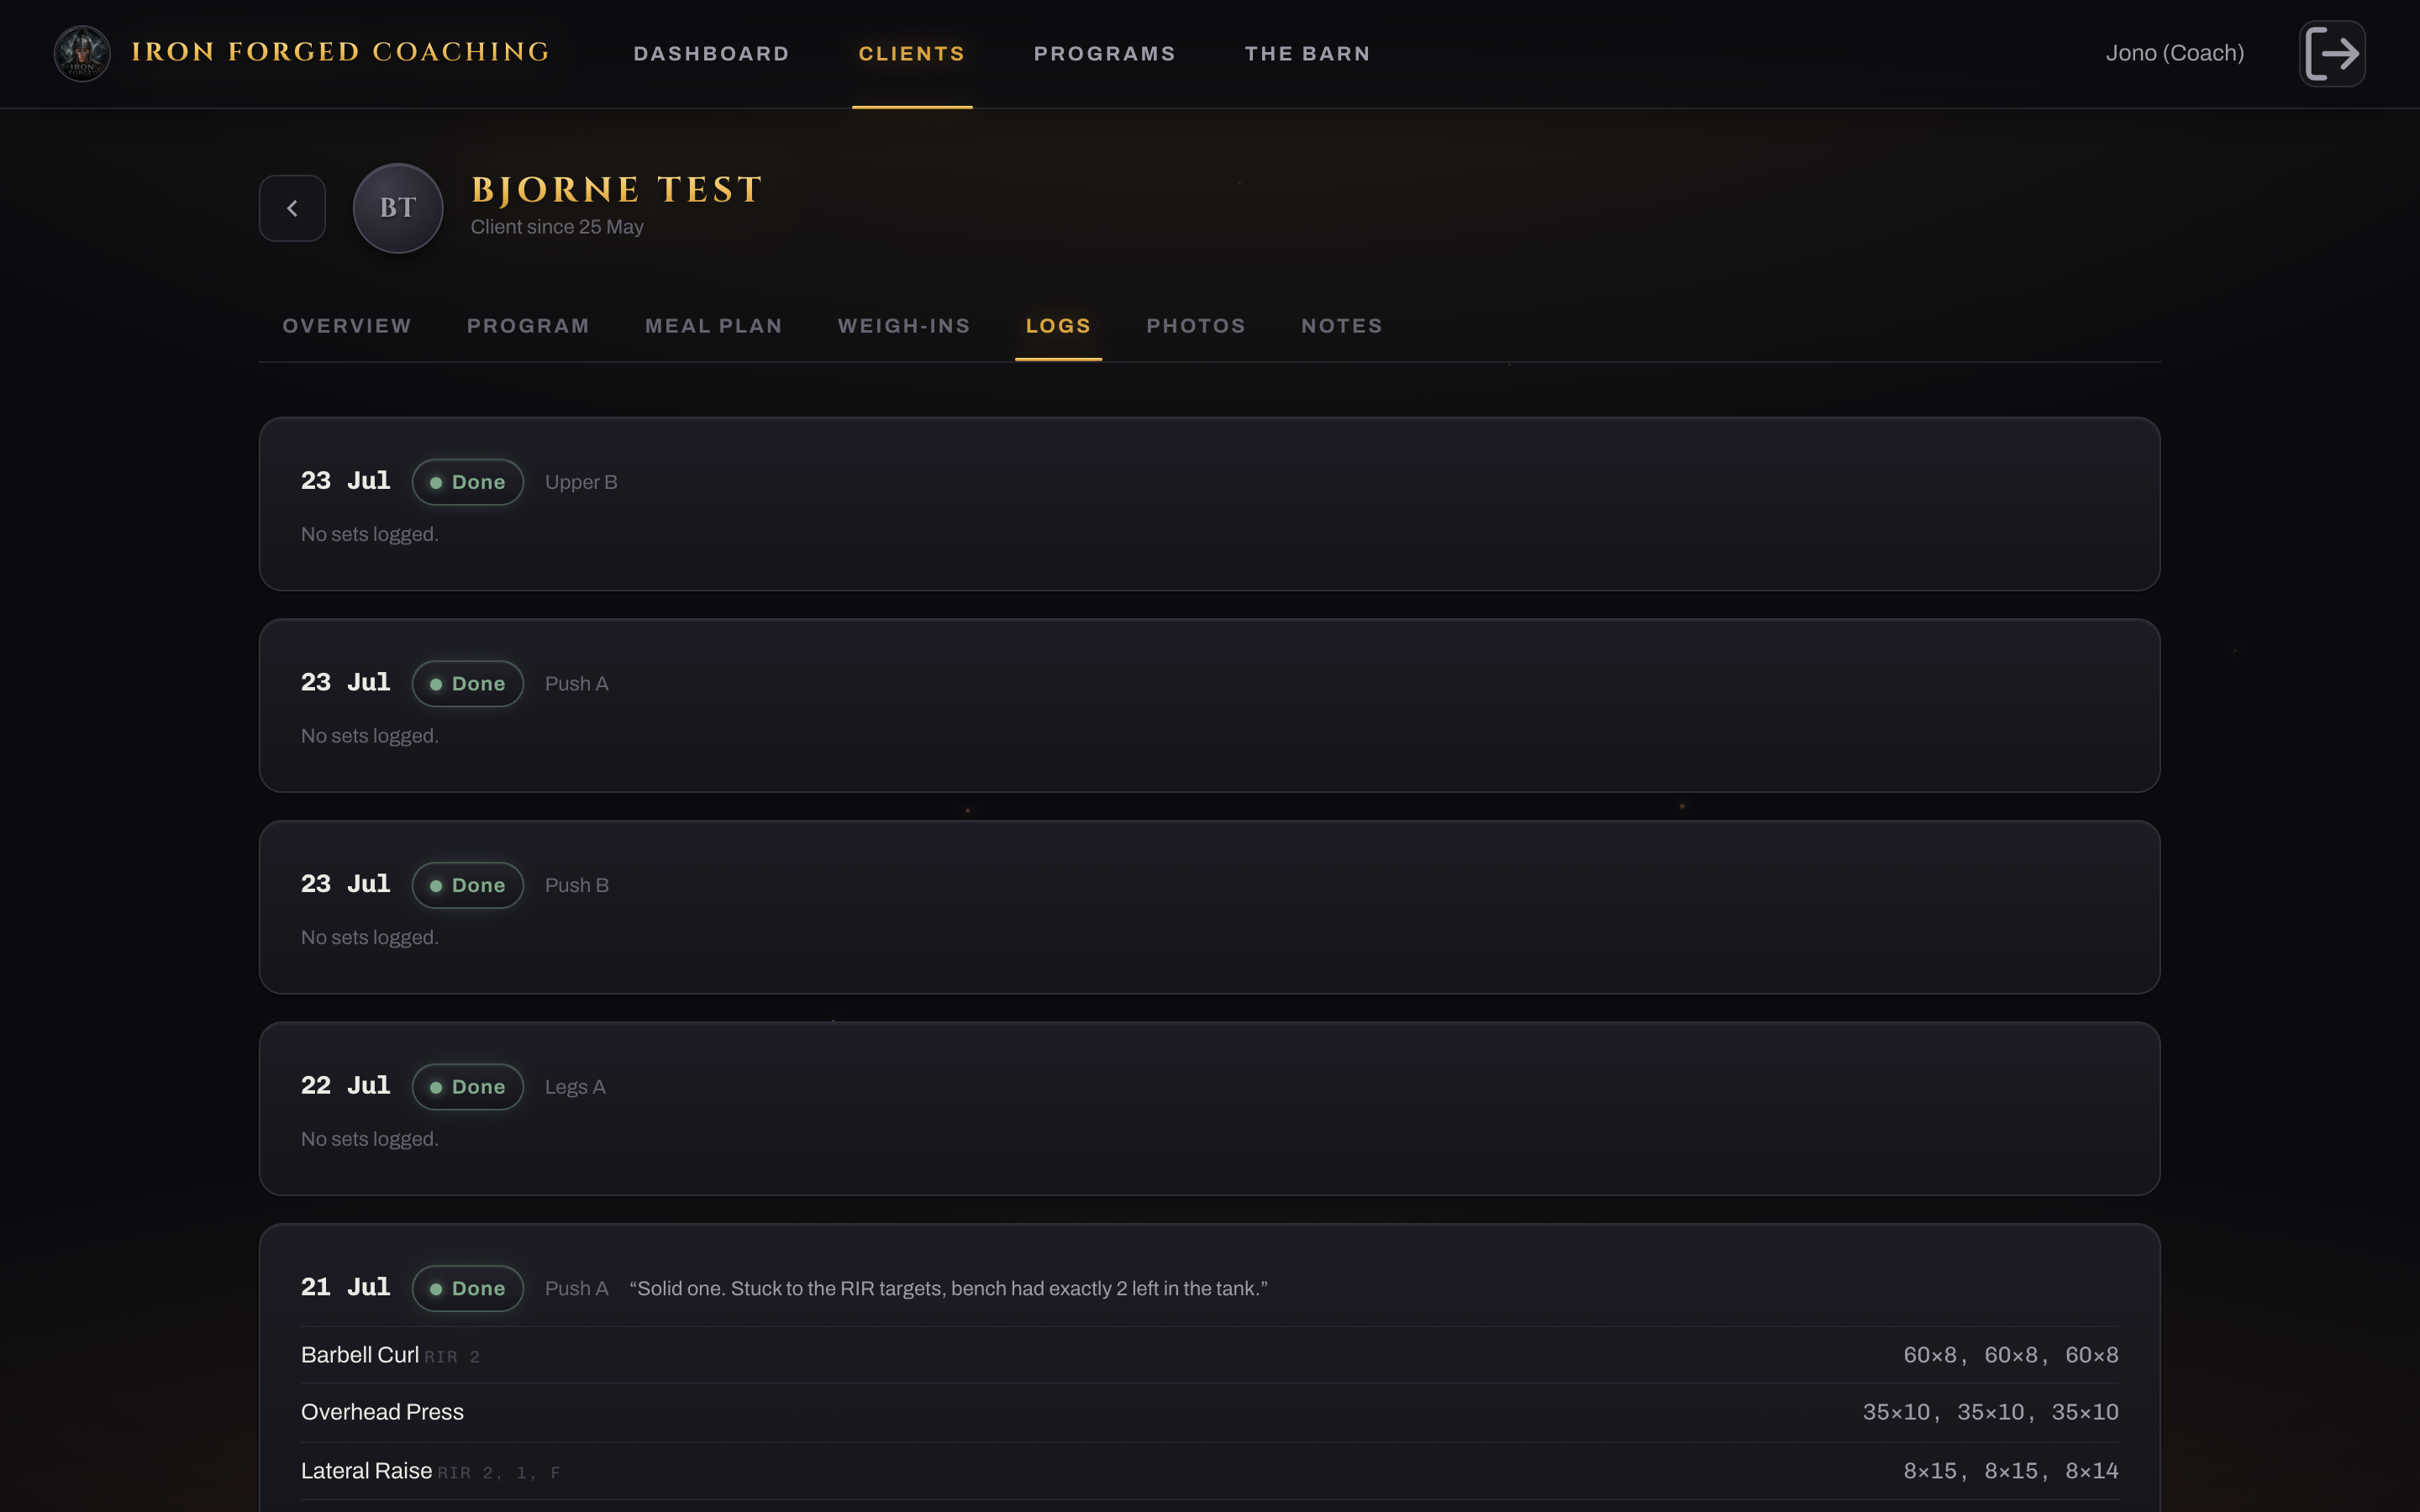2420x1512 pixels.
Task: Click the Jono (Coach) user label
Action: pos(2174,53)
